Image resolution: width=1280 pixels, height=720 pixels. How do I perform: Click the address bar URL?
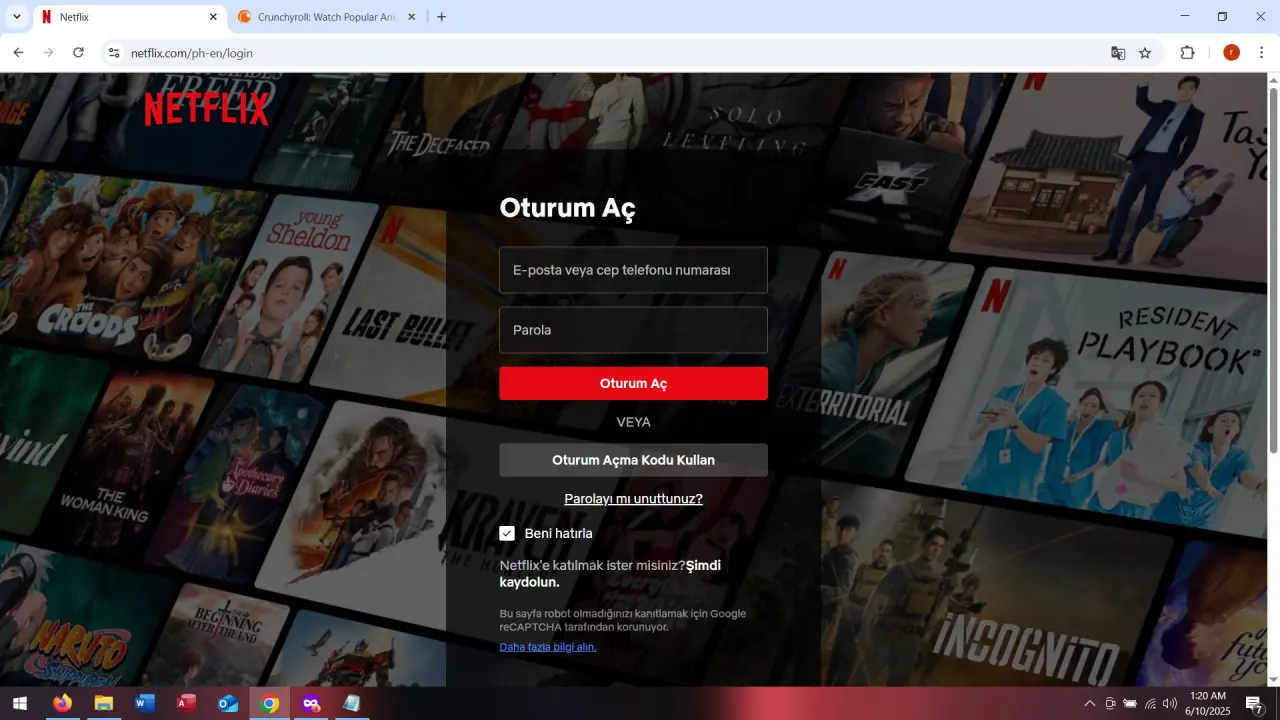pos(192,53)
